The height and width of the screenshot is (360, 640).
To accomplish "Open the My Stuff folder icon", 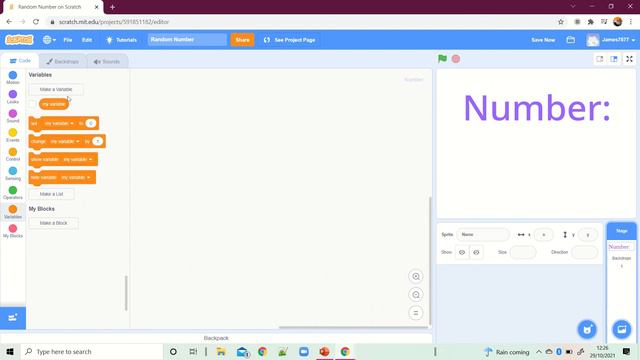I will click(x=571, y=40).
